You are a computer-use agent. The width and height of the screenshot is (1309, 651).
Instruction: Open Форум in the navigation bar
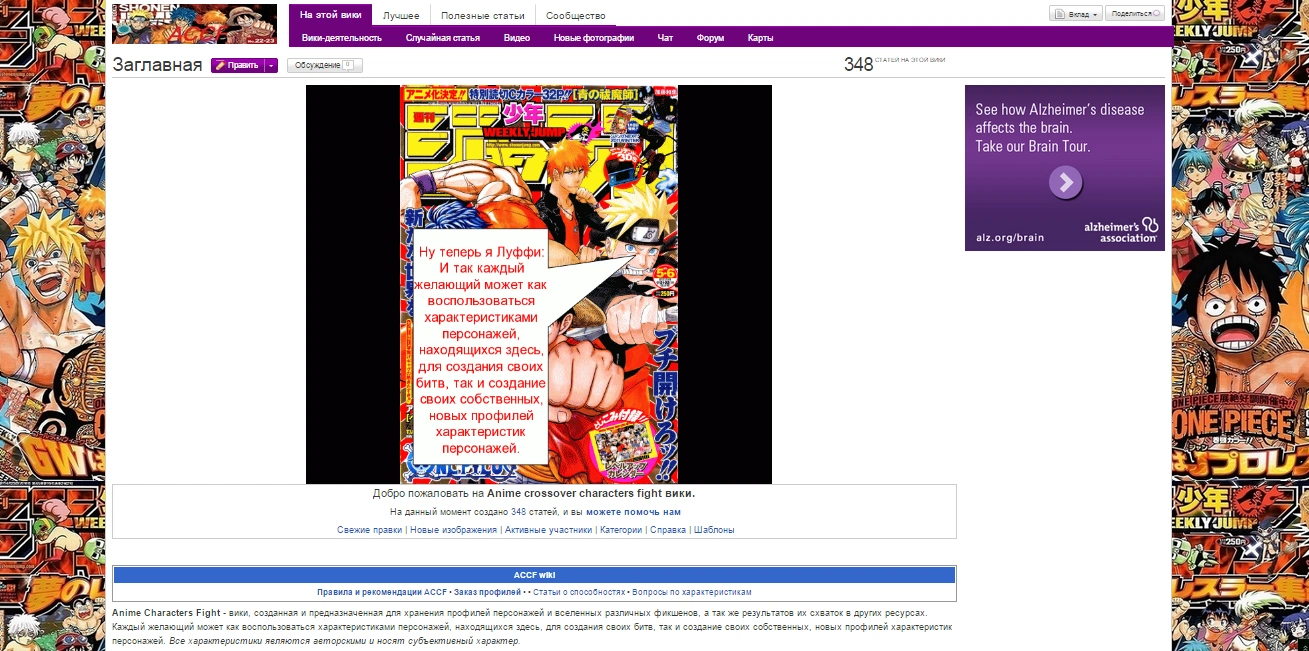[710, 38]
